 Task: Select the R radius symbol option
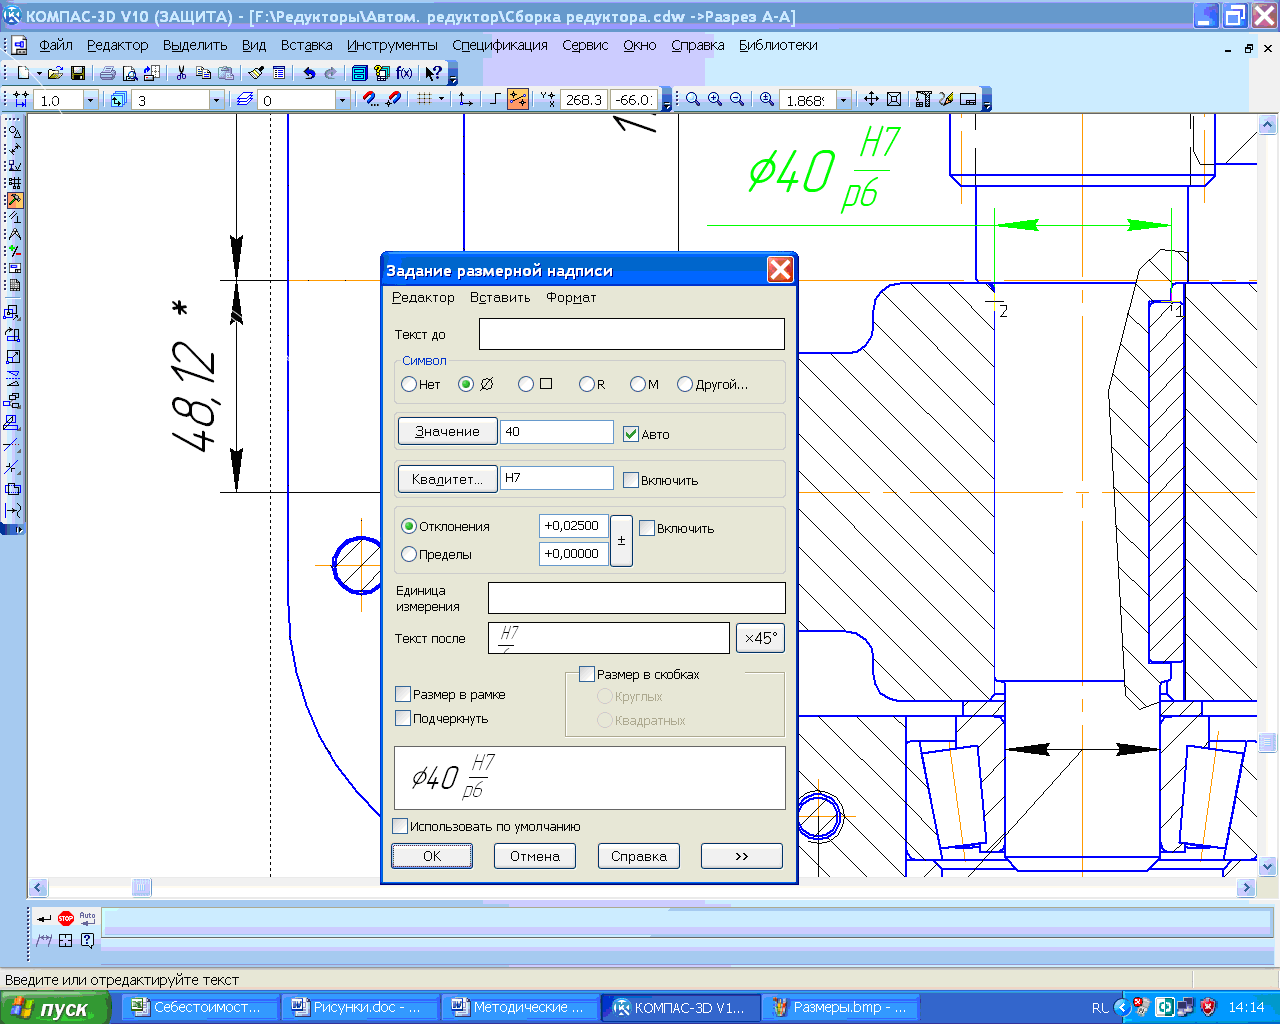click(587, 384)
